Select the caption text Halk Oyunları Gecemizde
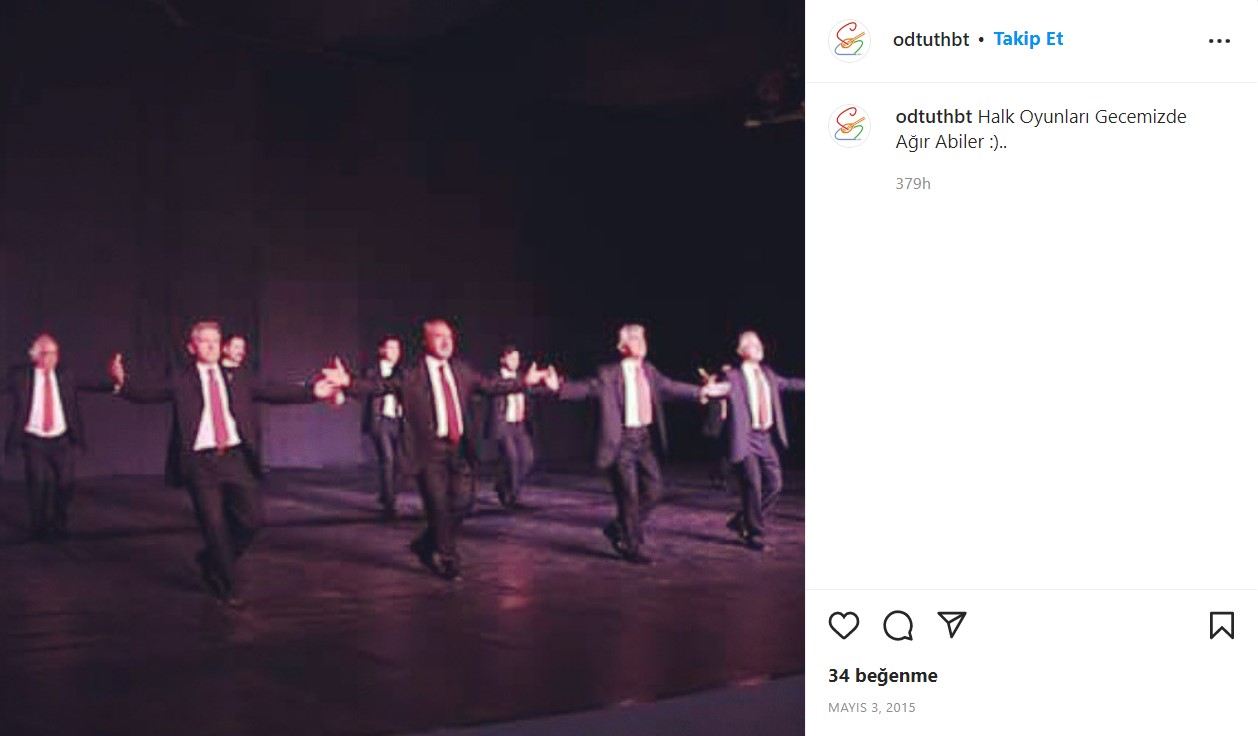This screenshot has width=1258, height=736. tap(1082, 116)
